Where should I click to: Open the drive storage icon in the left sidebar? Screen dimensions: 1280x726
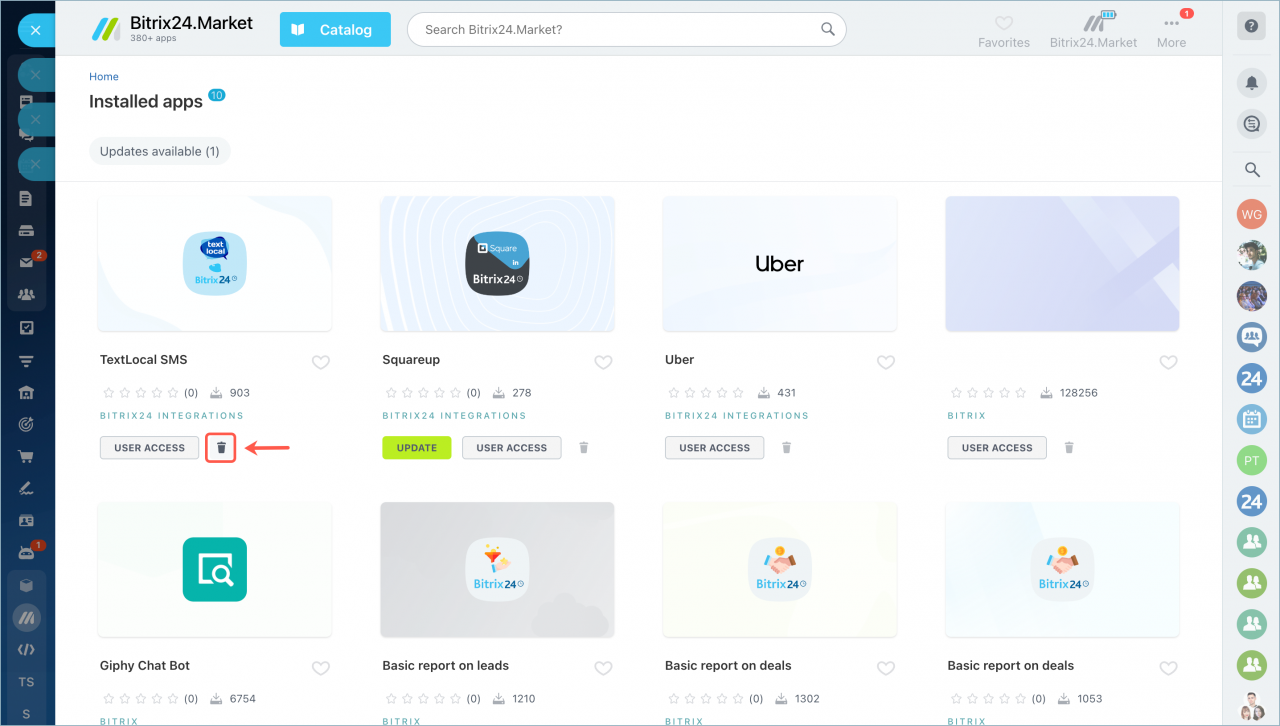coord(27,230)
